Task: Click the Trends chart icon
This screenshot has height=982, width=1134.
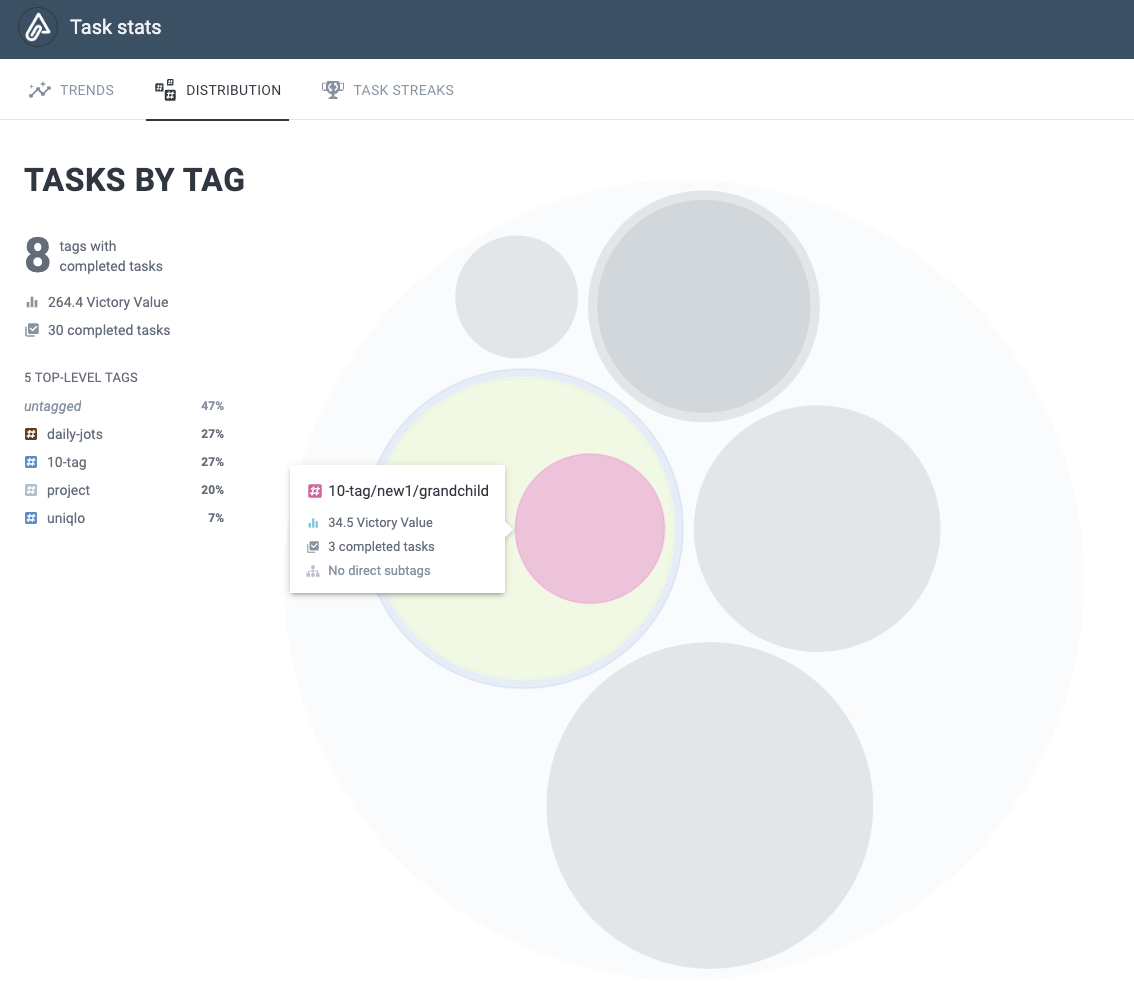Action: [39, 90]
